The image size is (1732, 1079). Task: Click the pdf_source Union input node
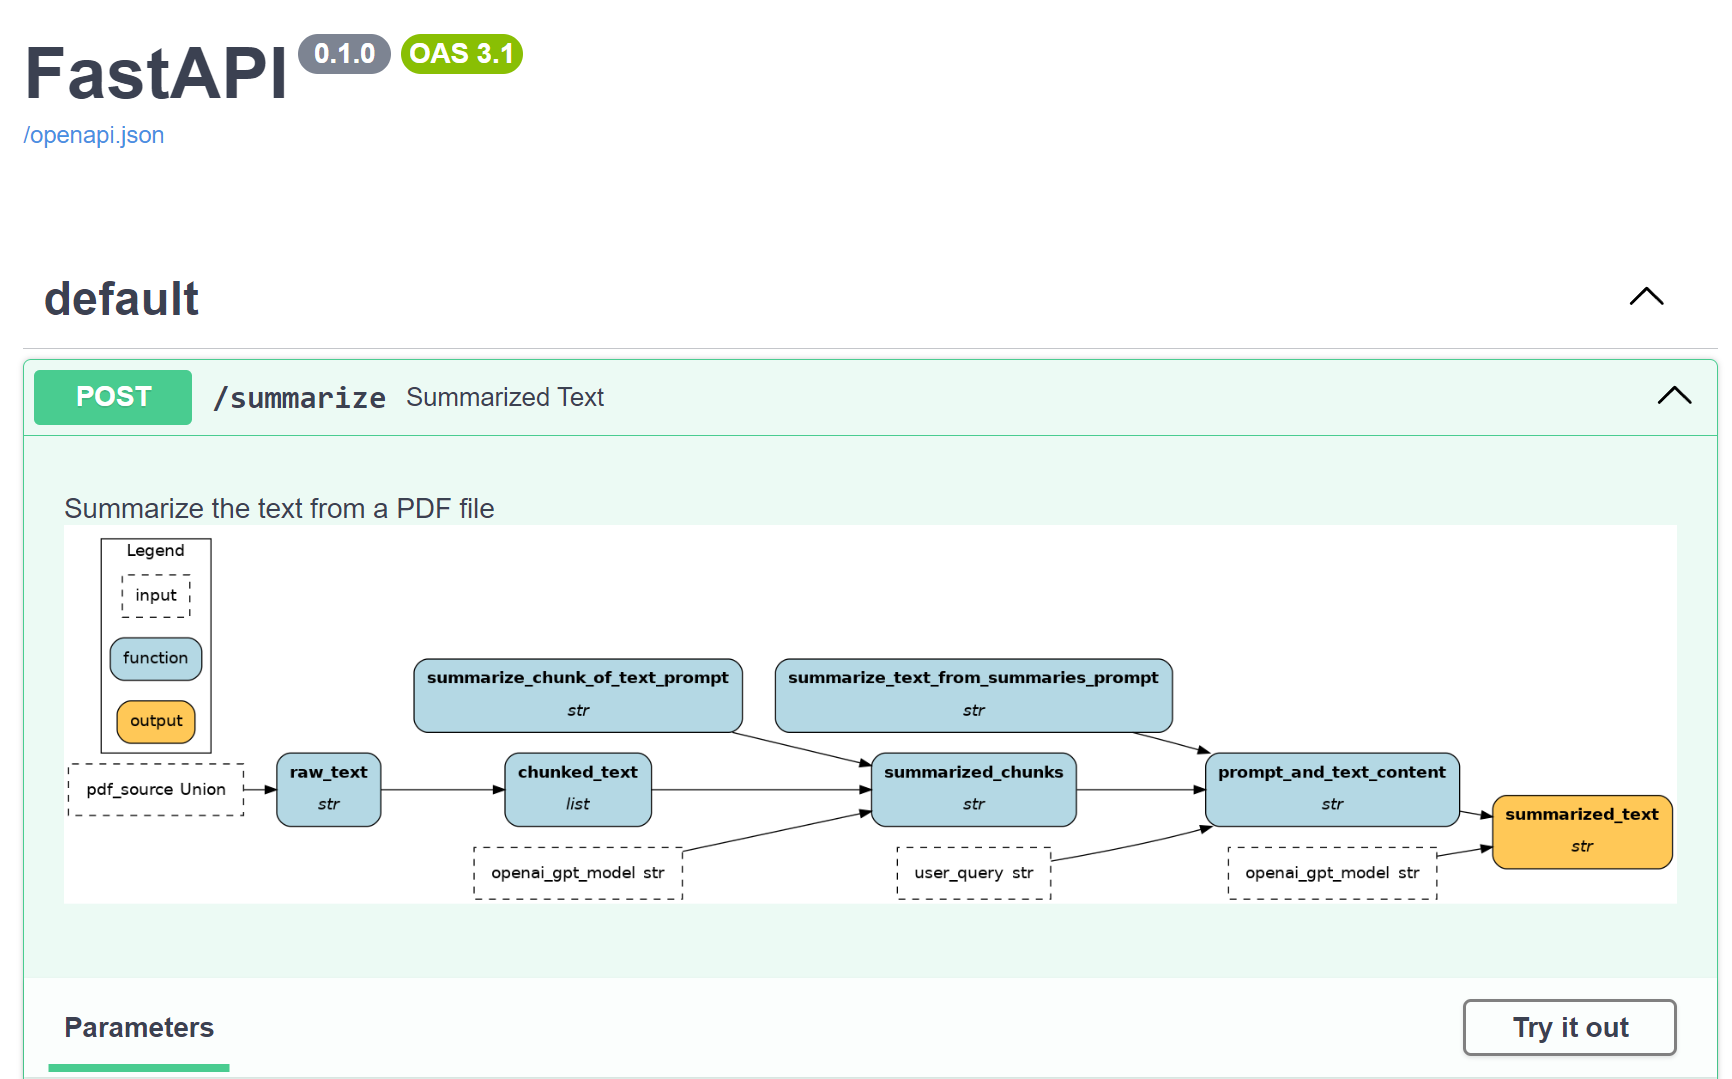156,790
